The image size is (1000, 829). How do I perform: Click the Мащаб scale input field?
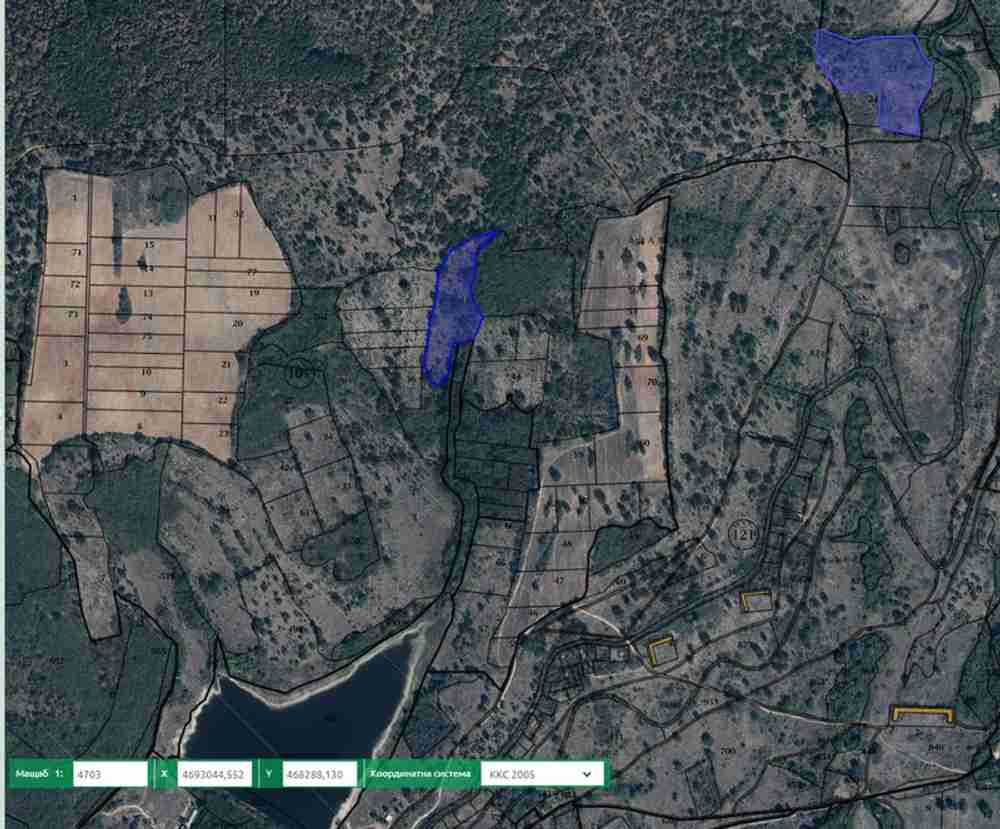[x=110, y=774]
